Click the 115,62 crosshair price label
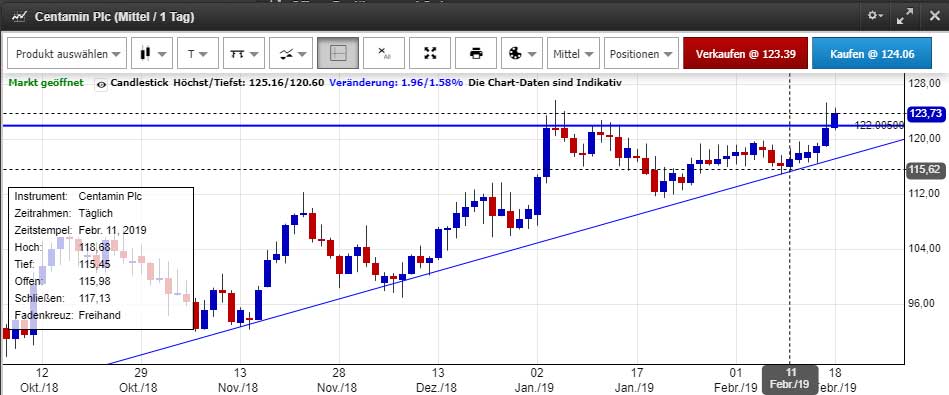This screenshot has width=949, height=395. [925, 169]
